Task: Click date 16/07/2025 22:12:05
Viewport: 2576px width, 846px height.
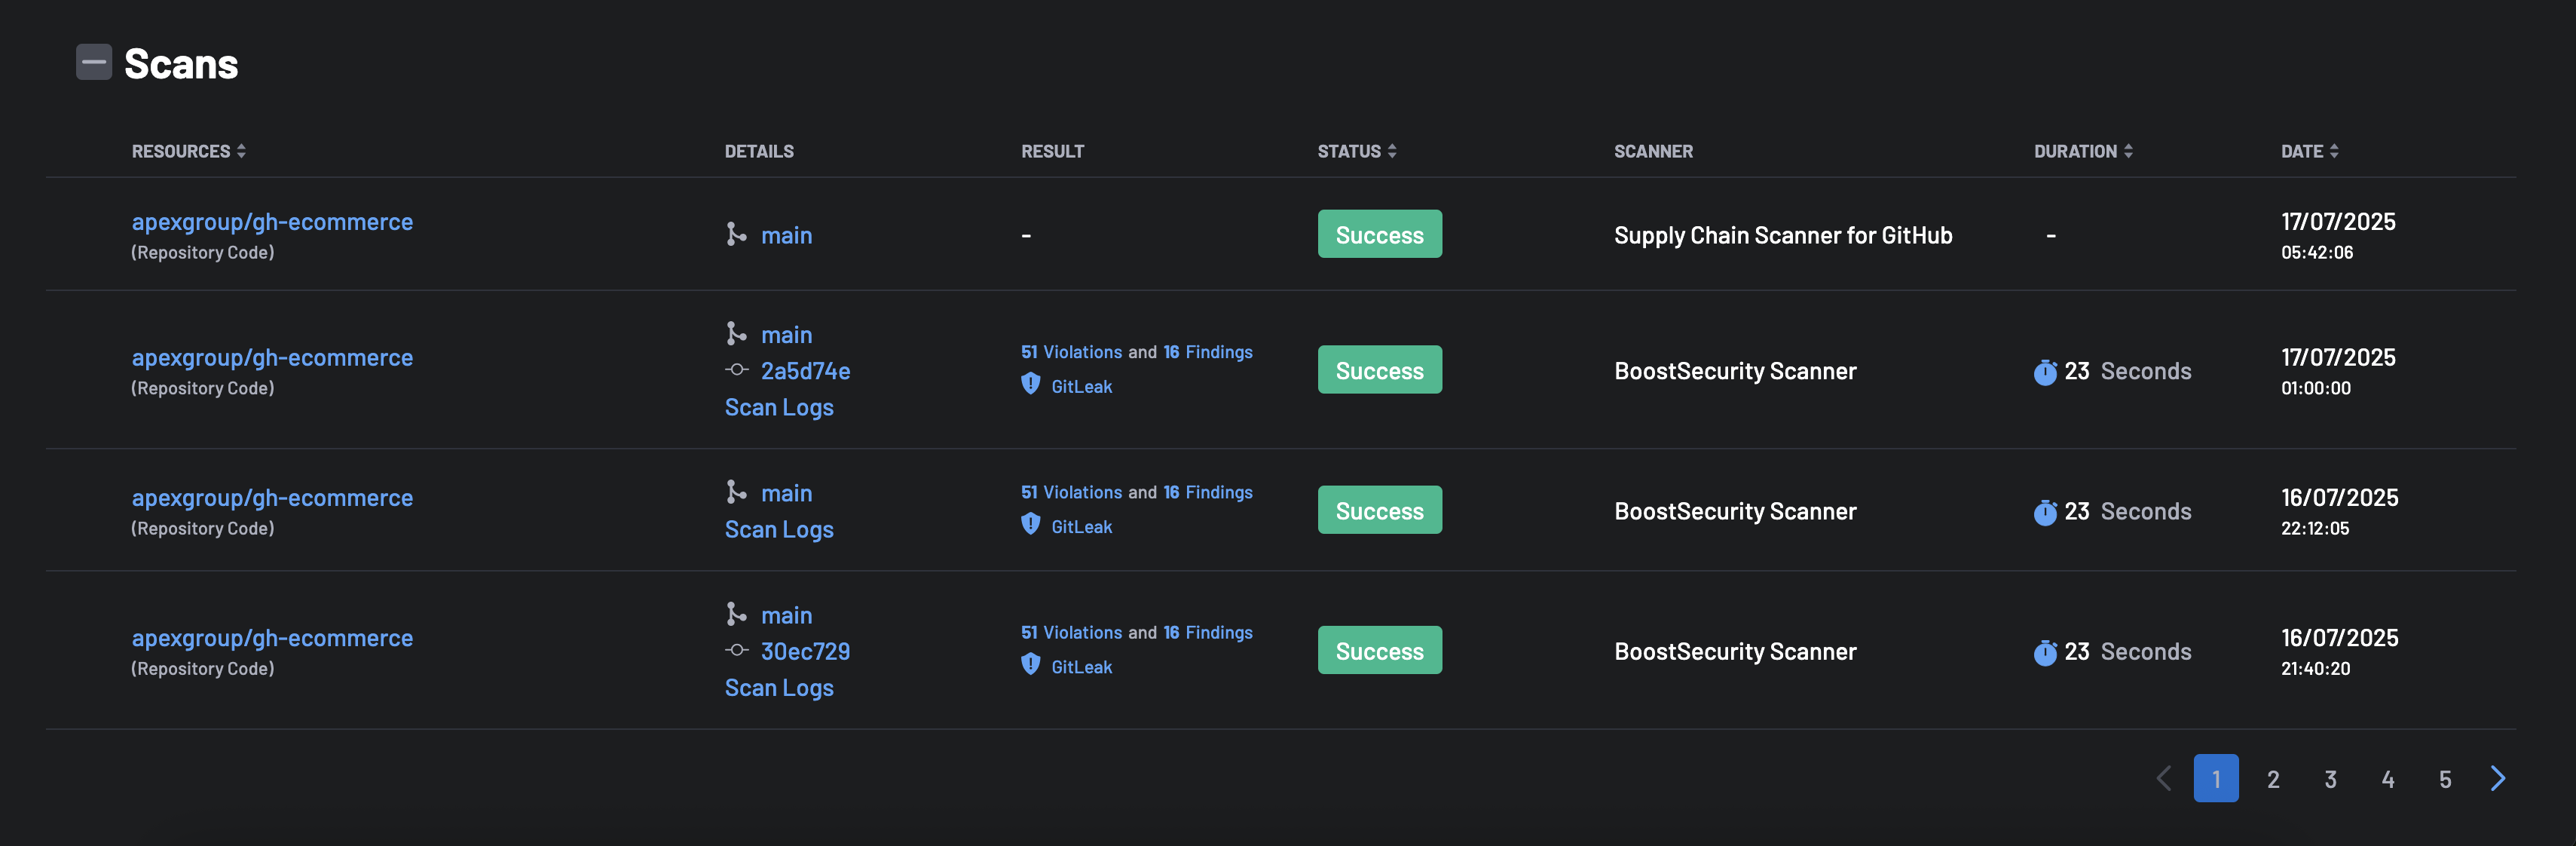Action: click(2339, 511)
